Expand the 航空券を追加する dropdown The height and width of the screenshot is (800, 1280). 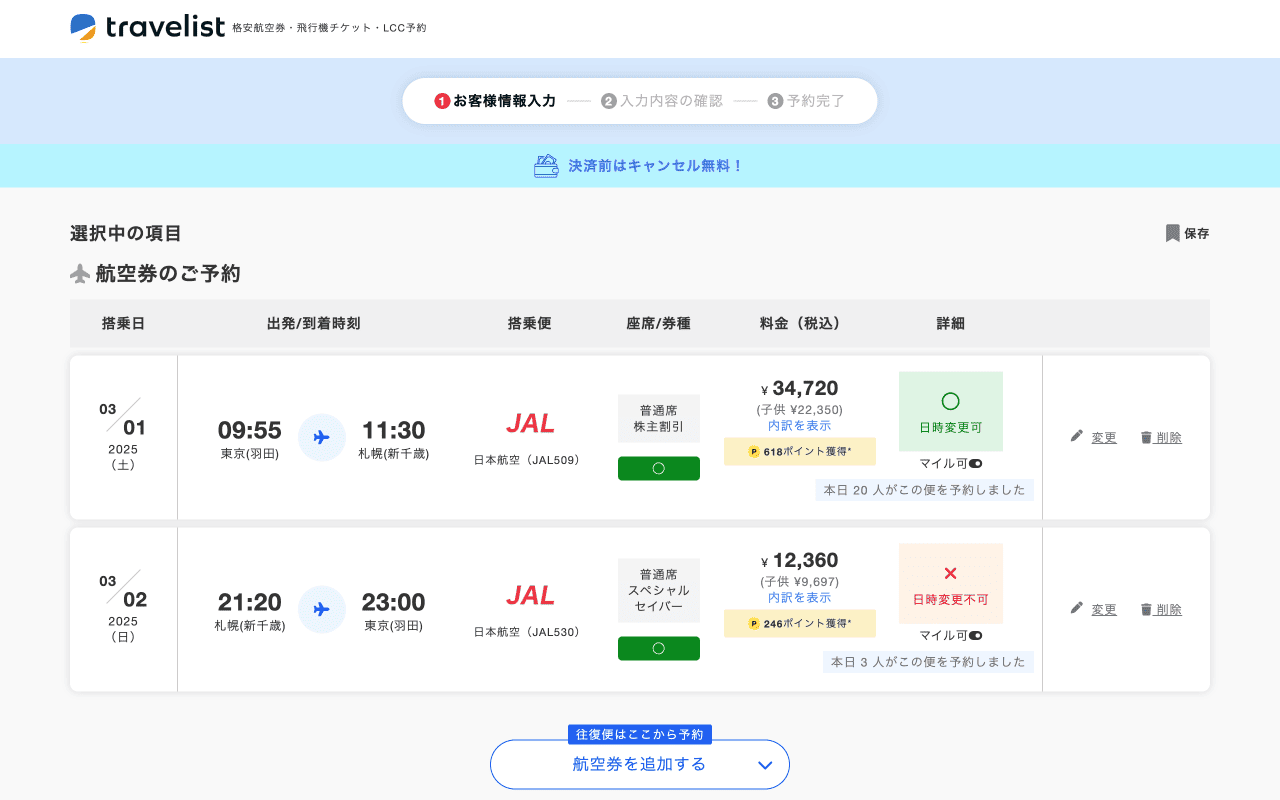click(640, 765)
